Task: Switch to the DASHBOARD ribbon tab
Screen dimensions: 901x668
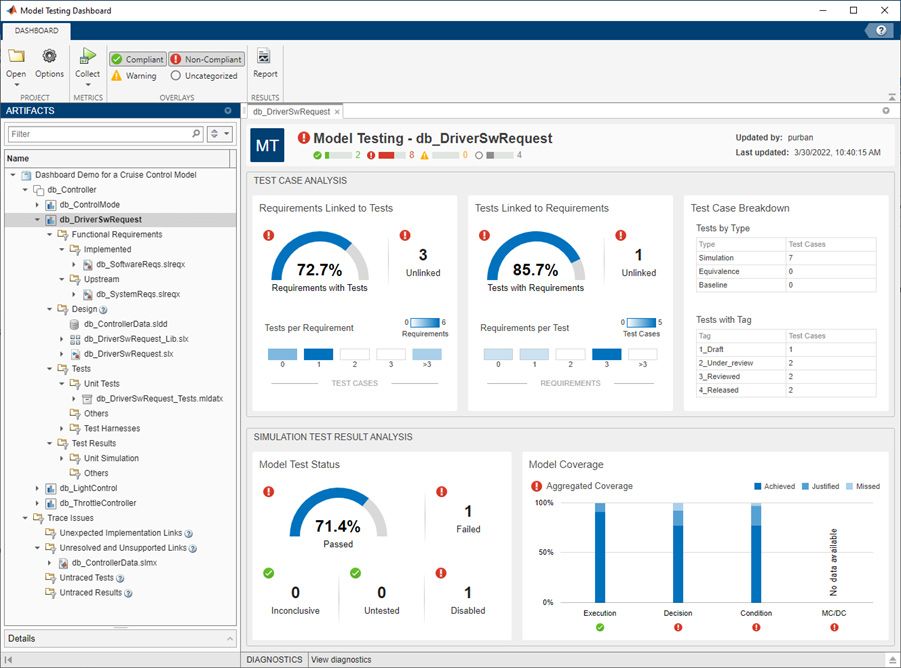Action: pyautogui.click(x=37, y=30)
